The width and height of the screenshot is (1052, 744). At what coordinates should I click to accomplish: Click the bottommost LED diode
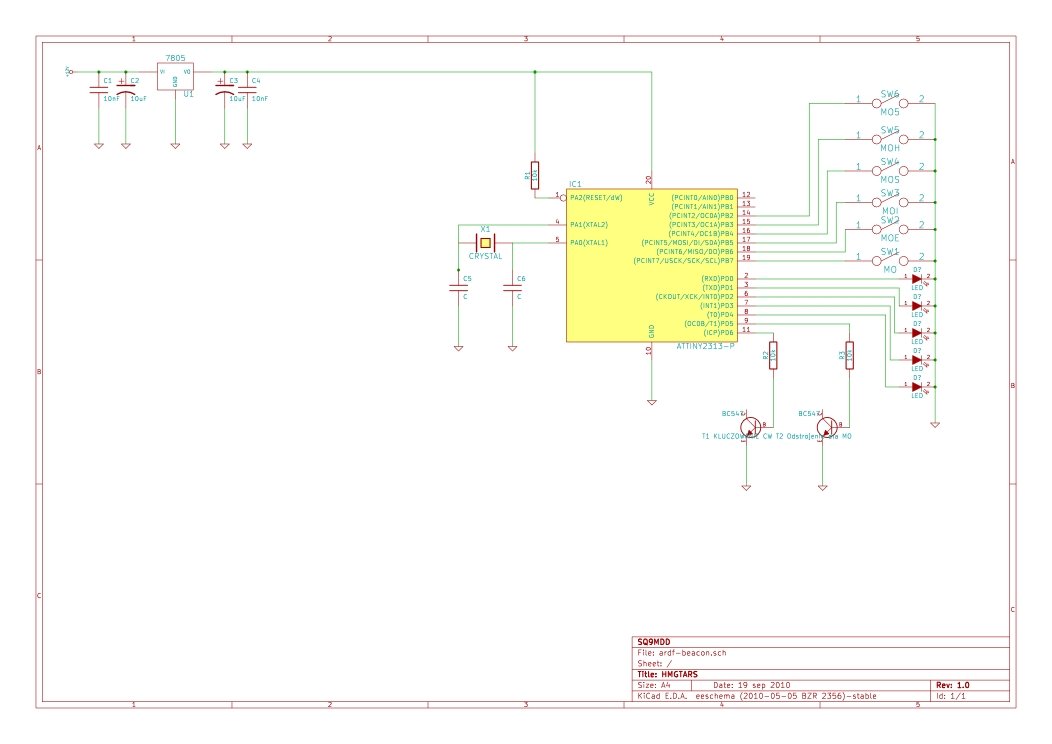916,386
